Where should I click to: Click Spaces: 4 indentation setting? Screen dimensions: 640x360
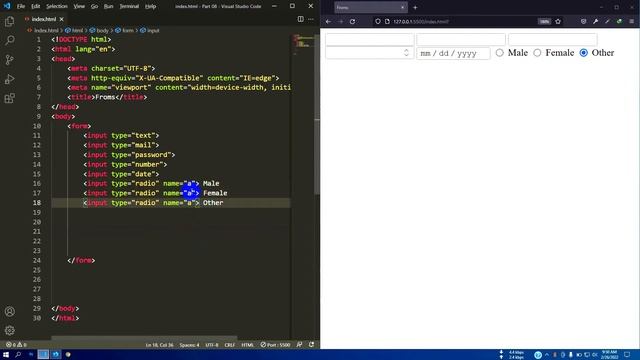click(x=189, y=345)
